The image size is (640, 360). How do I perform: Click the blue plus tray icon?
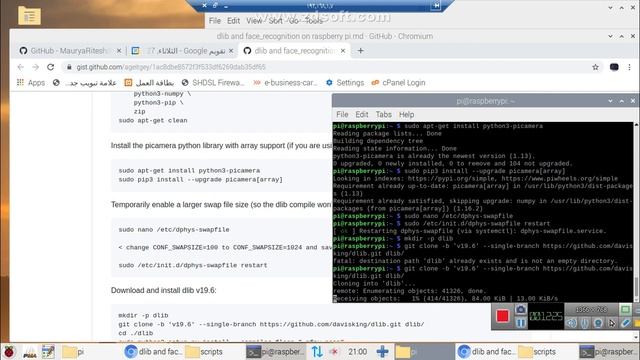[x=382, y=351]
